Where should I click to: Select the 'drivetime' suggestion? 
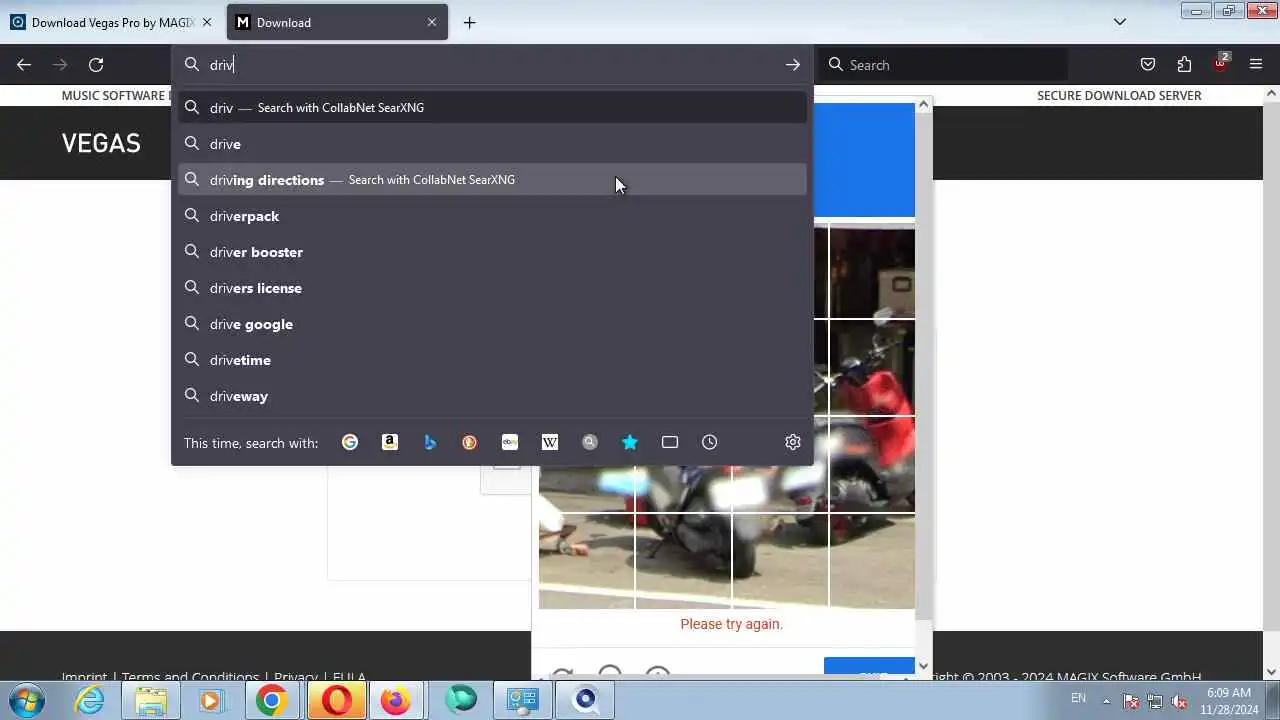coord(492,360)
